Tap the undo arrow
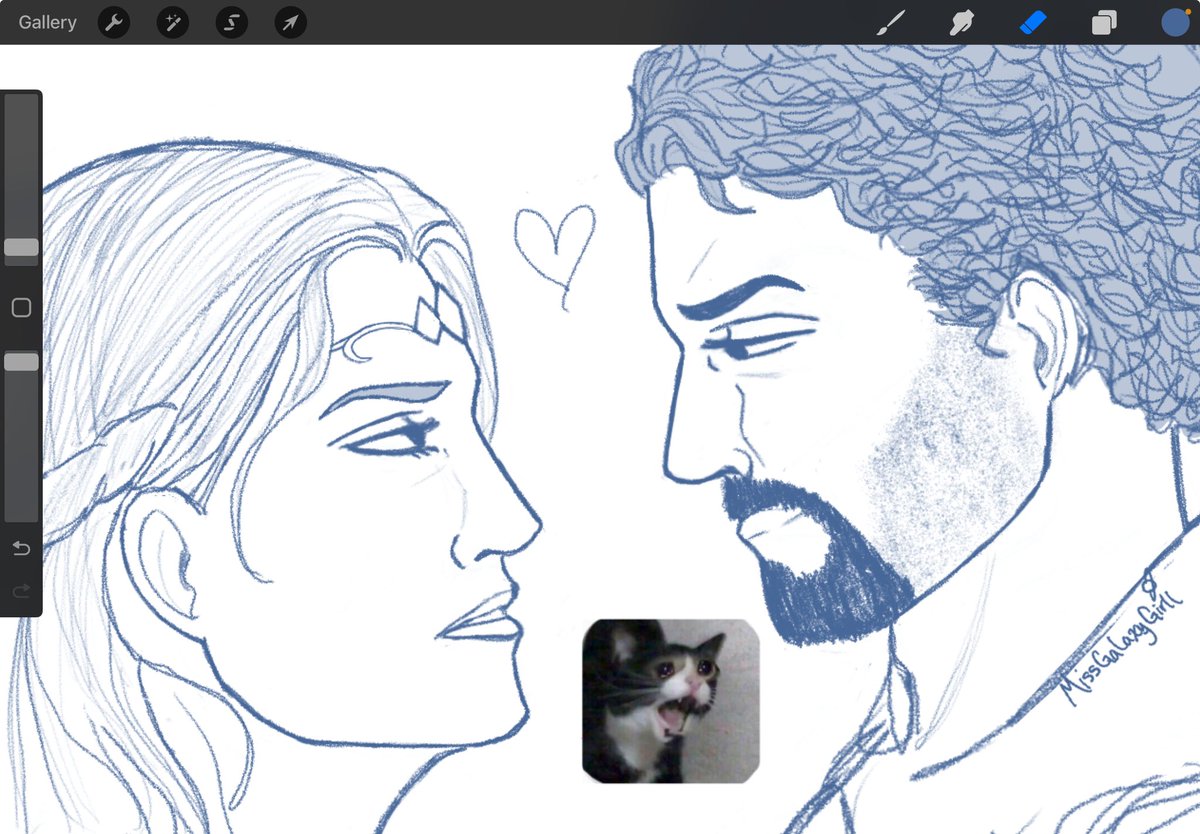Screen dimensions: 1200x834 [x=20, y=548]
